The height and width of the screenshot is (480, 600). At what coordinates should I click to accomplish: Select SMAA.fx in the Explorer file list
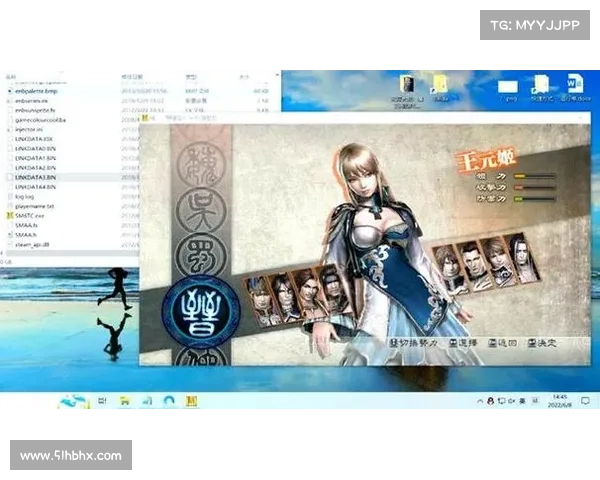click(26, 225)
